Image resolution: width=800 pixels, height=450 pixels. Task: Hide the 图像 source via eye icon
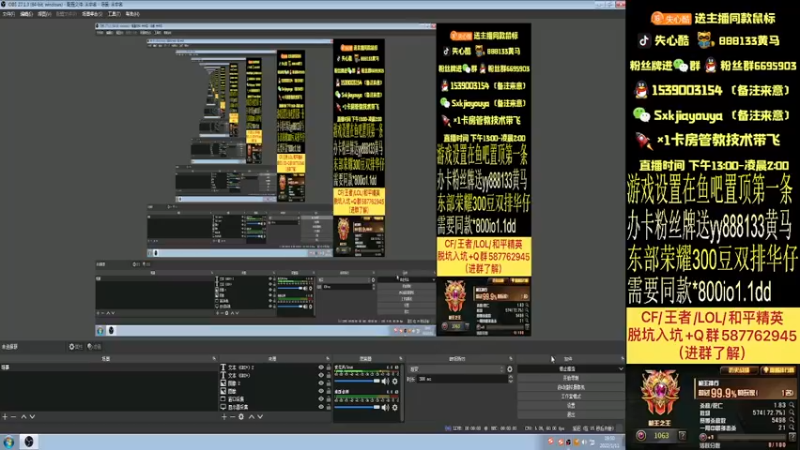(321, 391)
